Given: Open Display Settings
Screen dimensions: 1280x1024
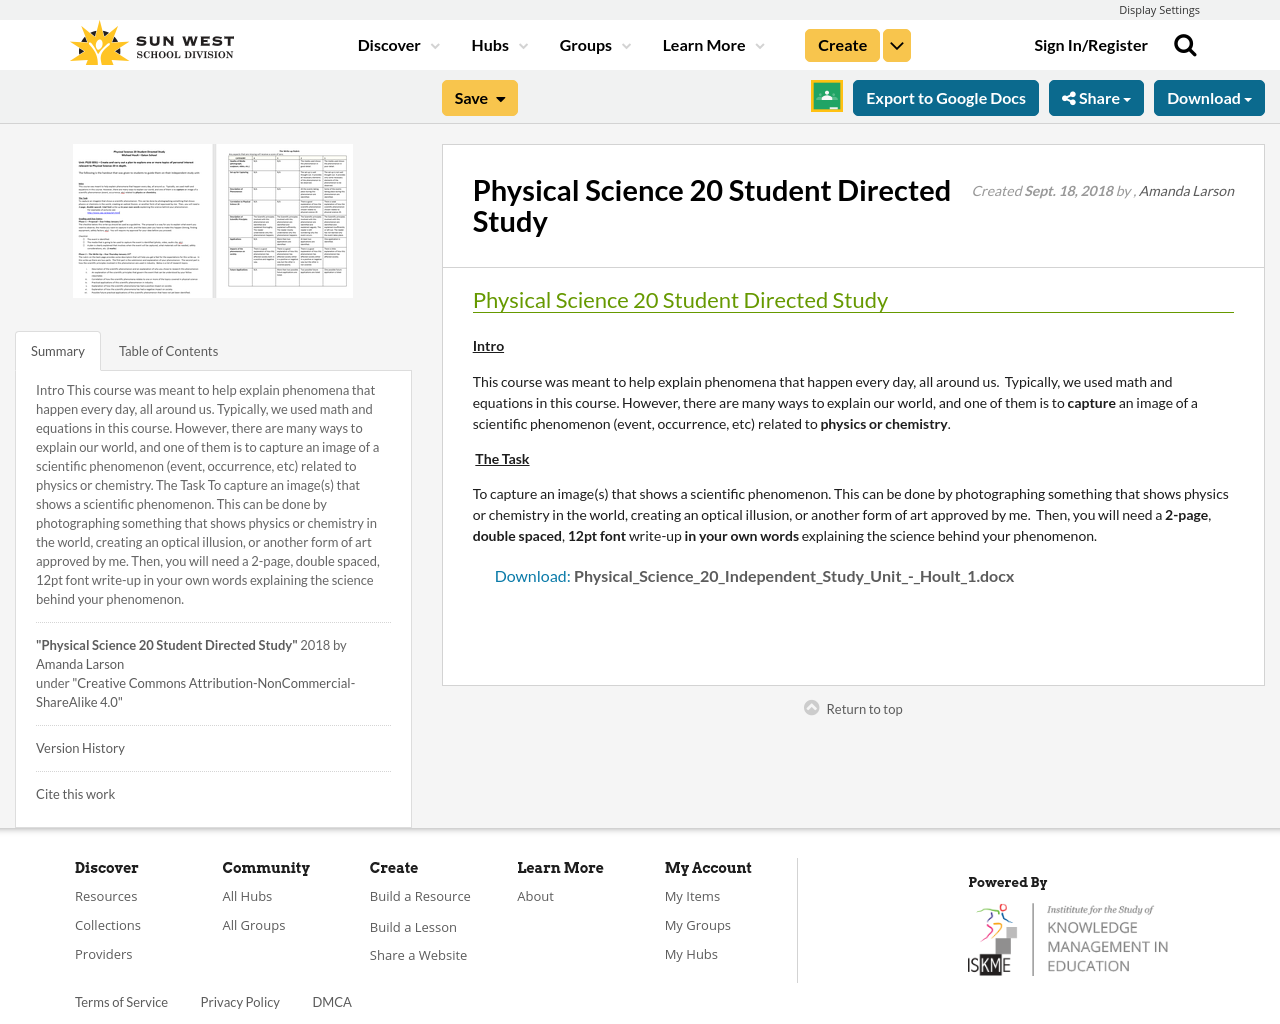Looking at the screenshot, I should (1159, 8).
